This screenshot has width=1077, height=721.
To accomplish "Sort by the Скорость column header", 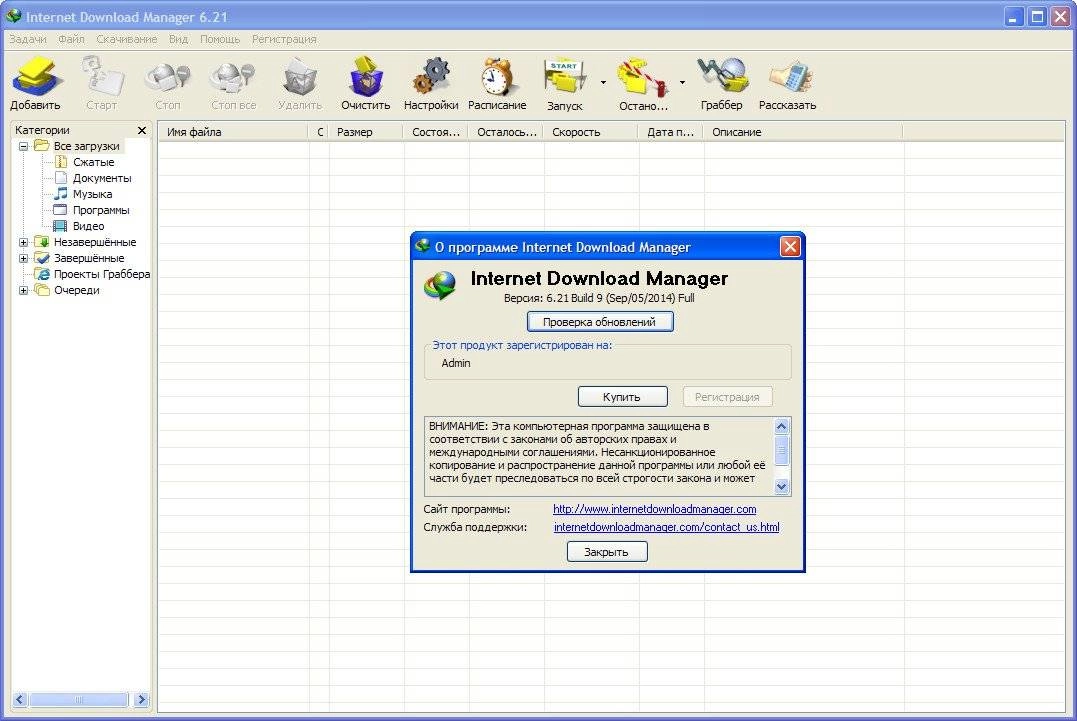I will click(591, 132).
